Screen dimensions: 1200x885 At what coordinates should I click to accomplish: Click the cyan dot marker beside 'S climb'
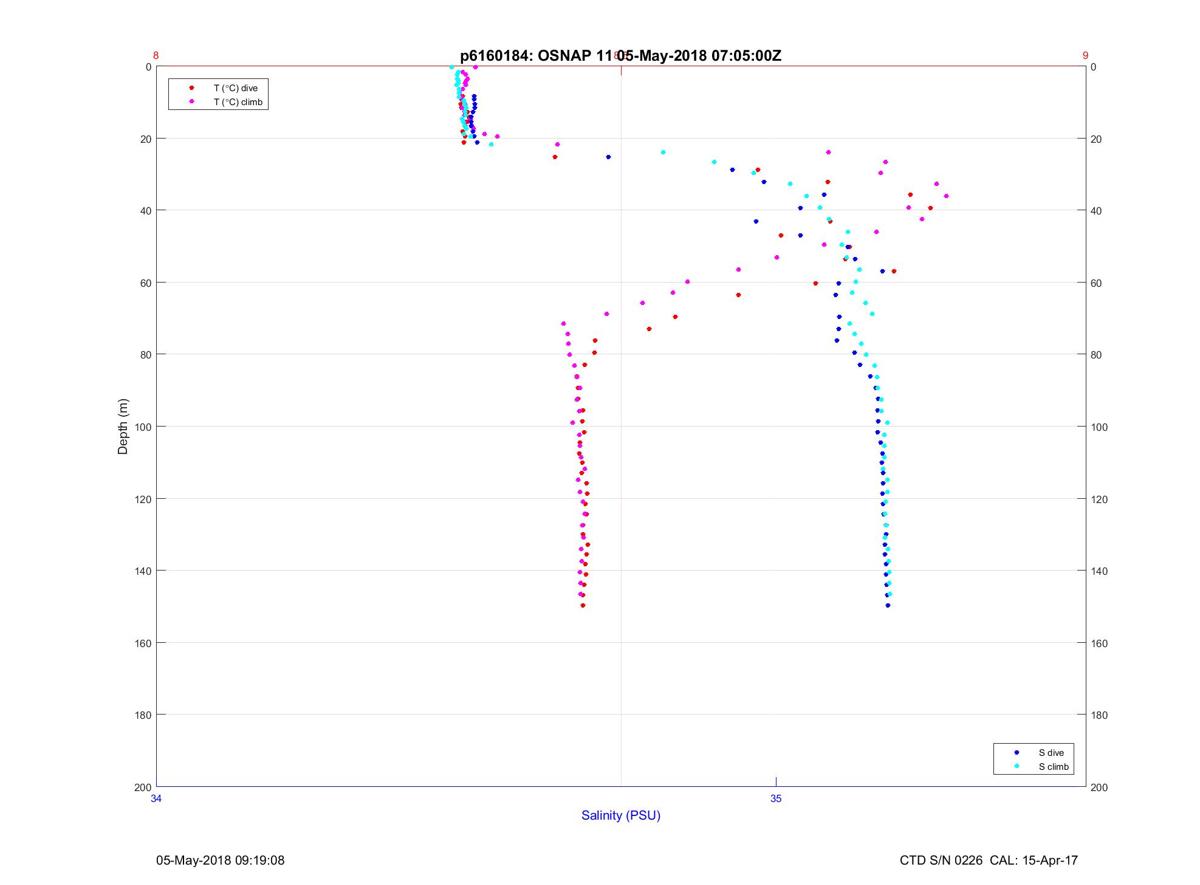[1017, 766]
